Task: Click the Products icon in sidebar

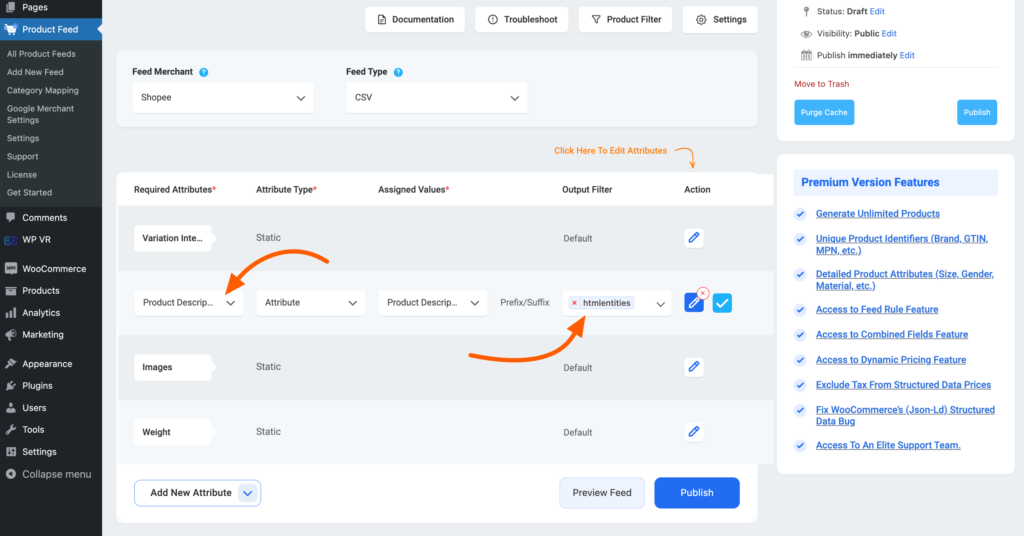Action: [10, 291]
